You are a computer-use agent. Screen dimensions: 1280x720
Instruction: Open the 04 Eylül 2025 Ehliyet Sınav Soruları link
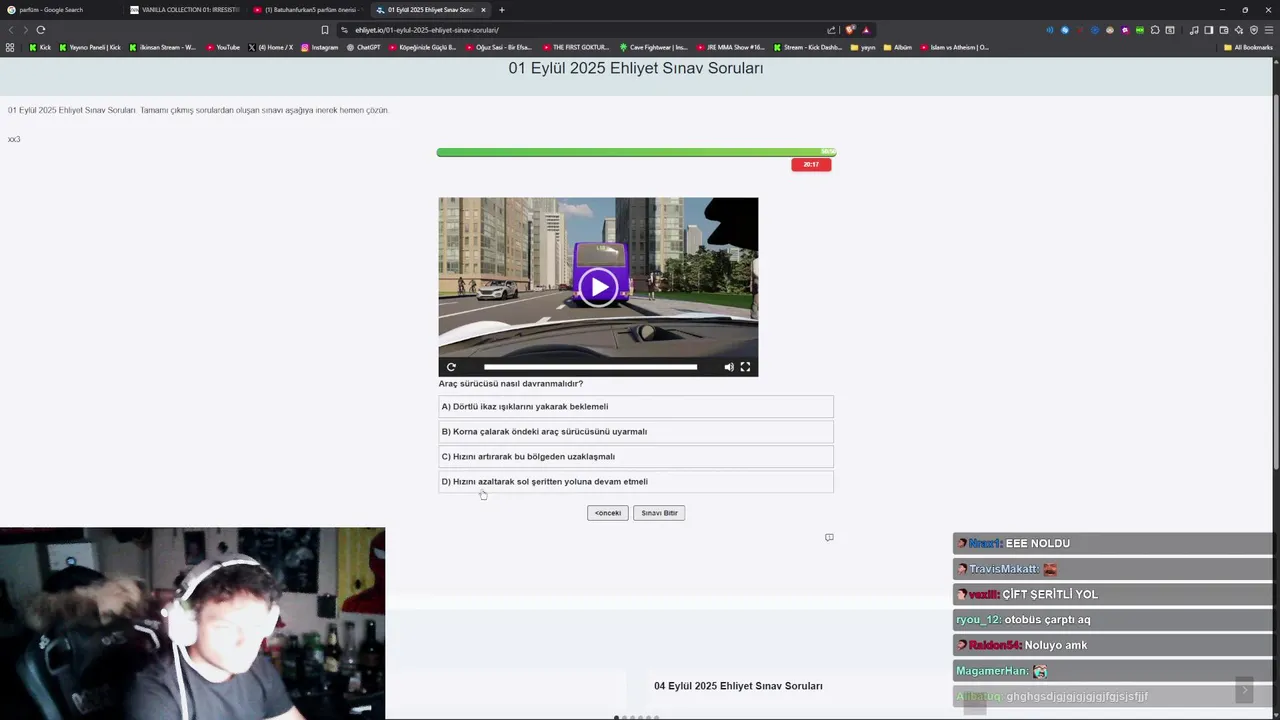click(x=738, y=686)
